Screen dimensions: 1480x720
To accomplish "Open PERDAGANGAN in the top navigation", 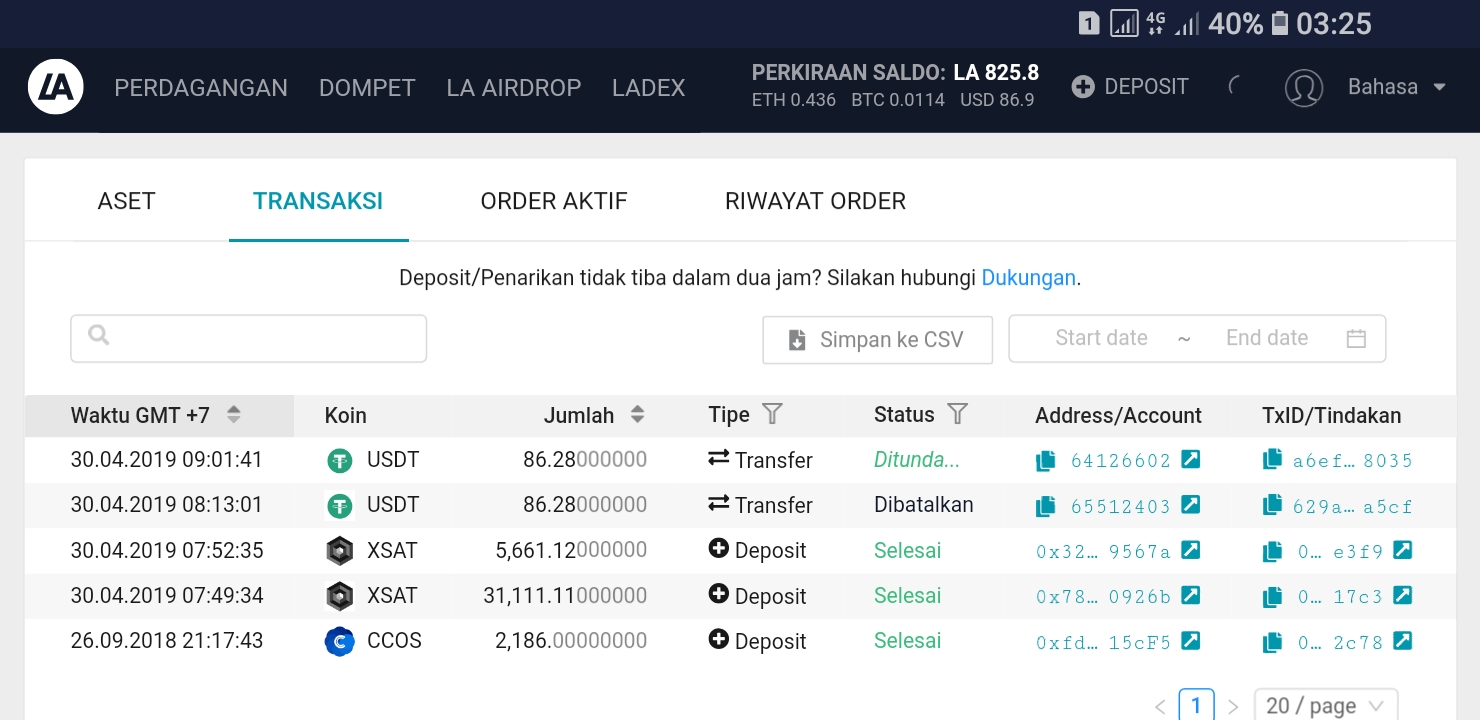I will 201,88.
